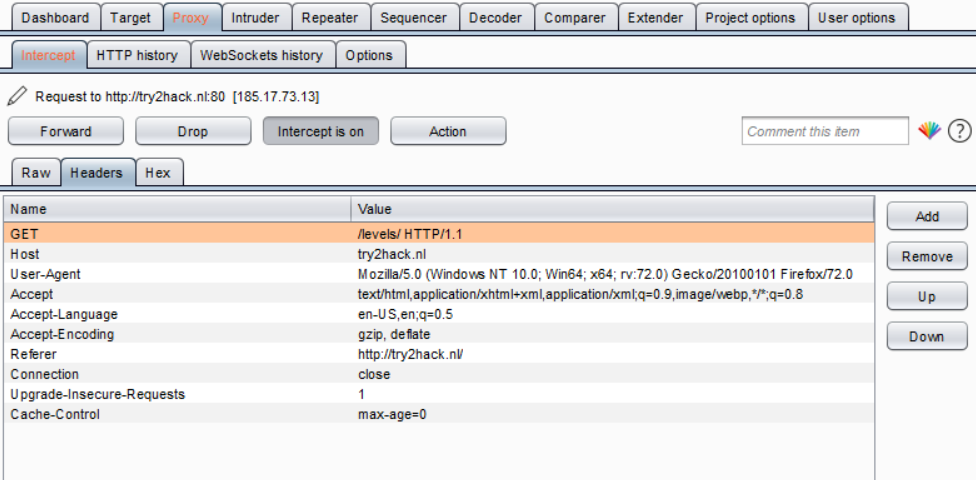The width and height of the screenshot is (976, 480).
Task: Move the header Up
Action: click(927, 296)
